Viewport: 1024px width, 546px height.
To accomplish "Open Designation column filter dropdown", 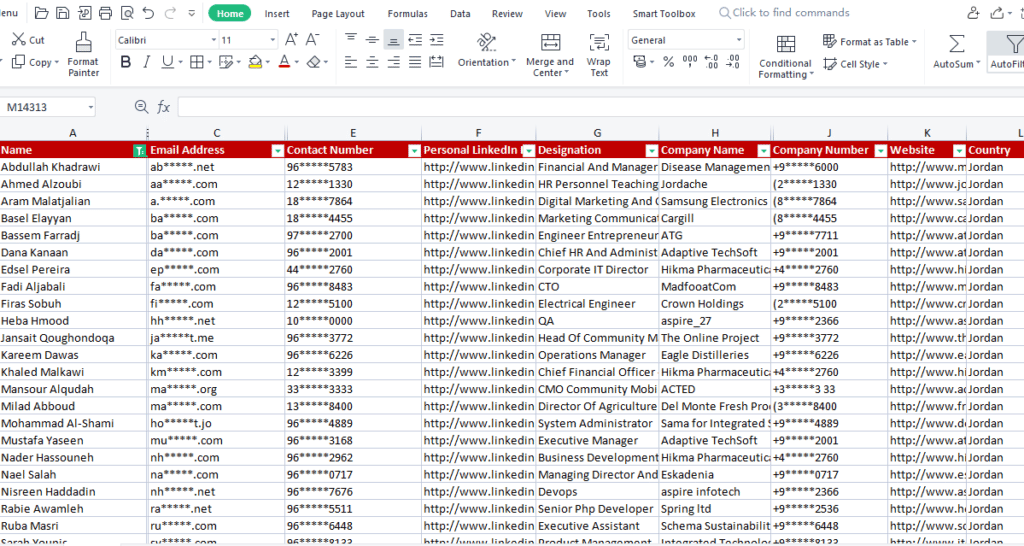I will pos(652,151).
